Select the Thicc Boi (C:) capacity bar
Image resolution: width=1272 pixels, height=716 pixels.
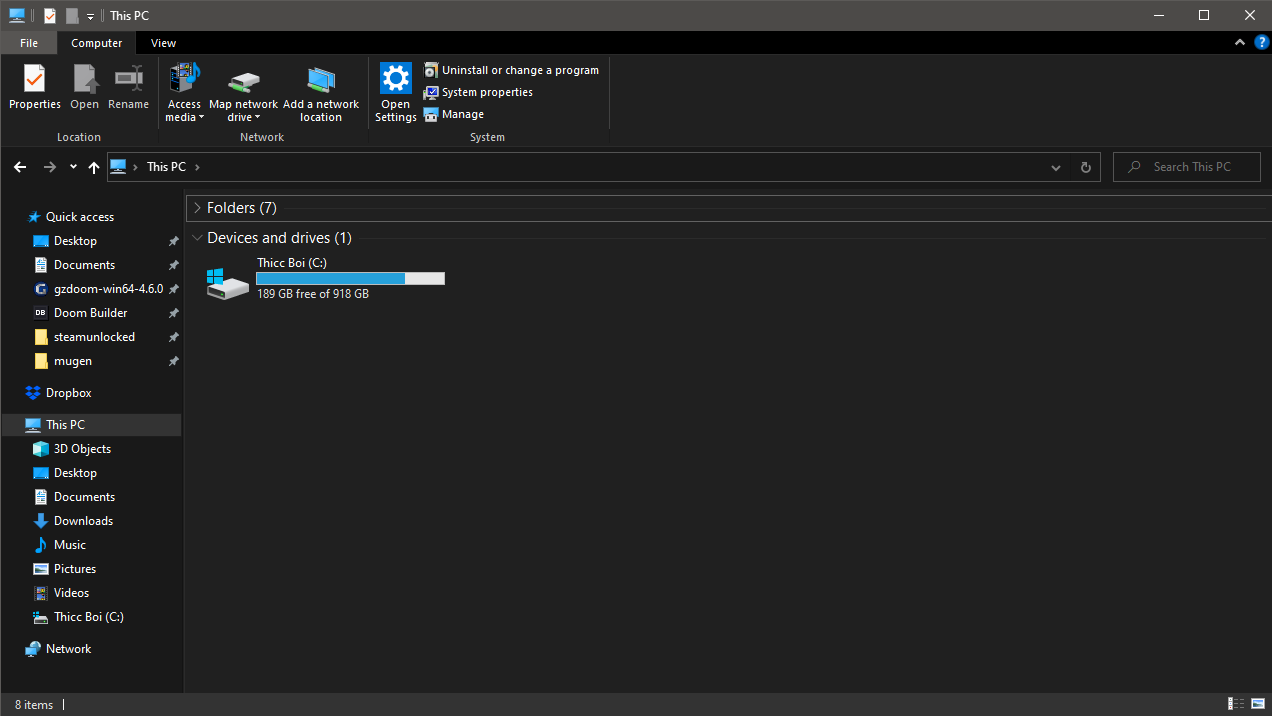coord(350,279)
